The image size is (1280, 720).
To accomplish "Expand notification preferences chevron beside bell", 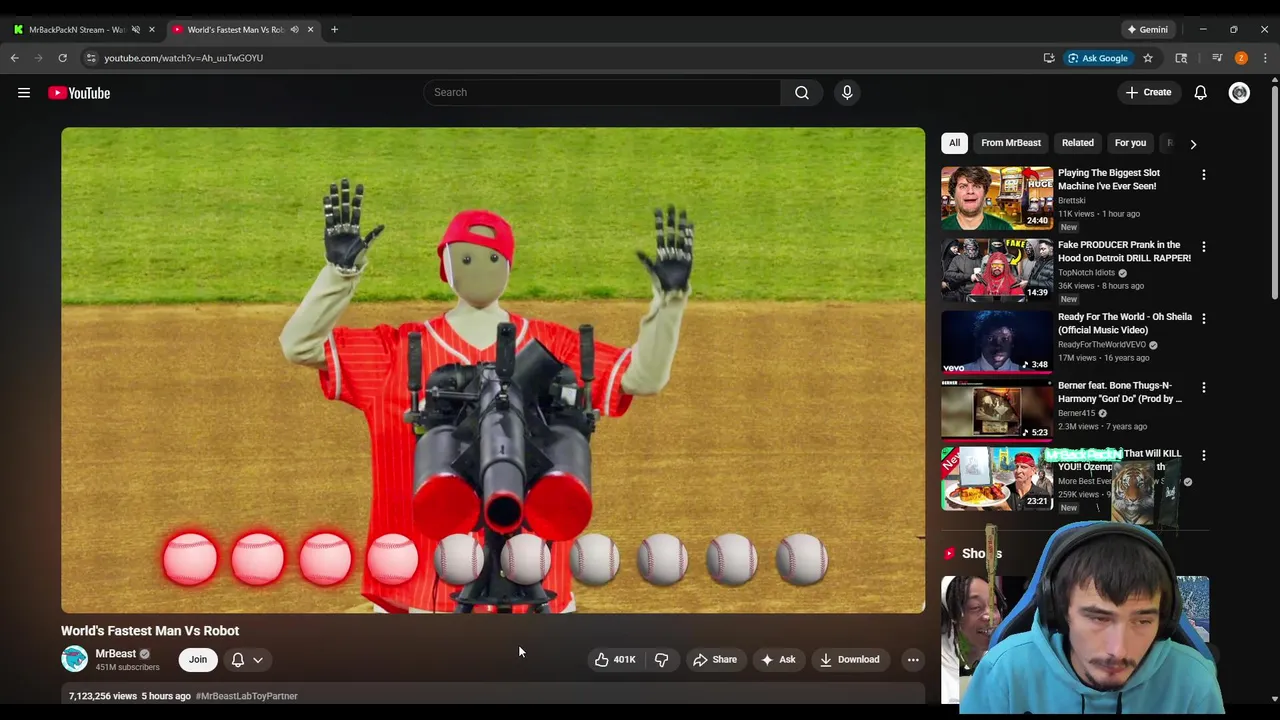I will pos(258,659).
